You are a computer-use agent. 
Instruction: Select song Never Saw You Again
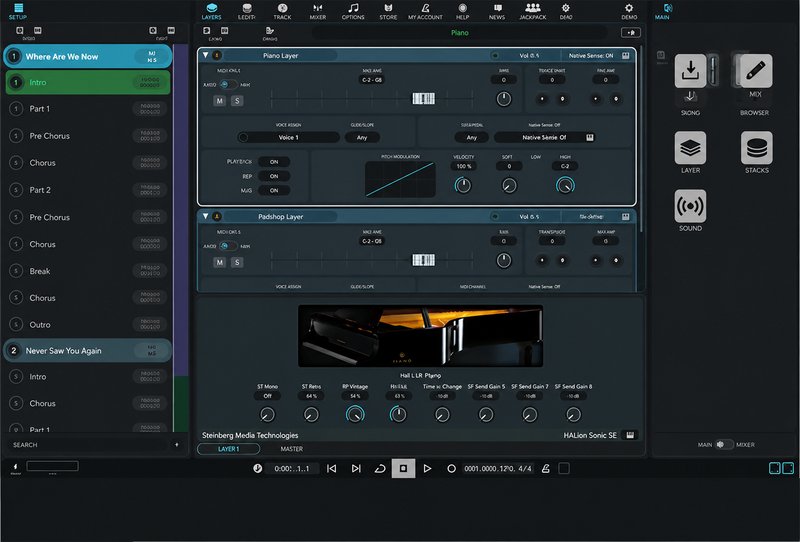click(x=88, y=351)
